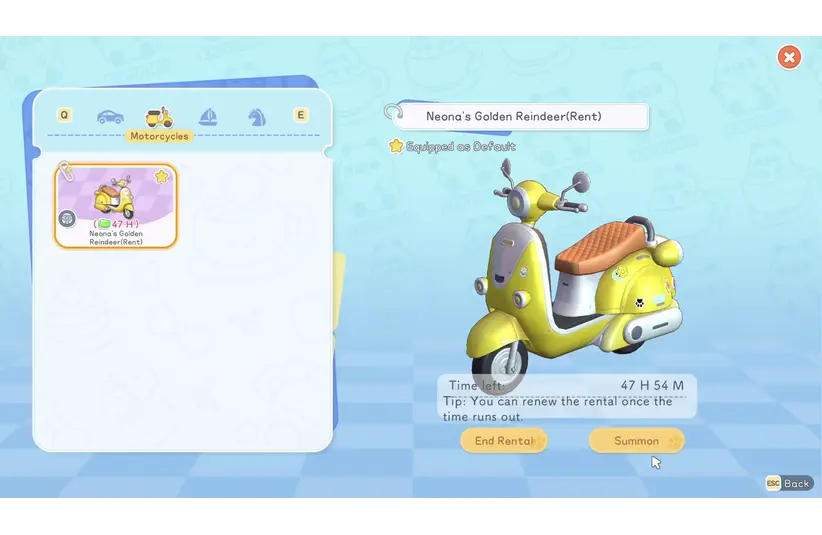
Task: Switch to the Horses category icon
Action: 257,117
